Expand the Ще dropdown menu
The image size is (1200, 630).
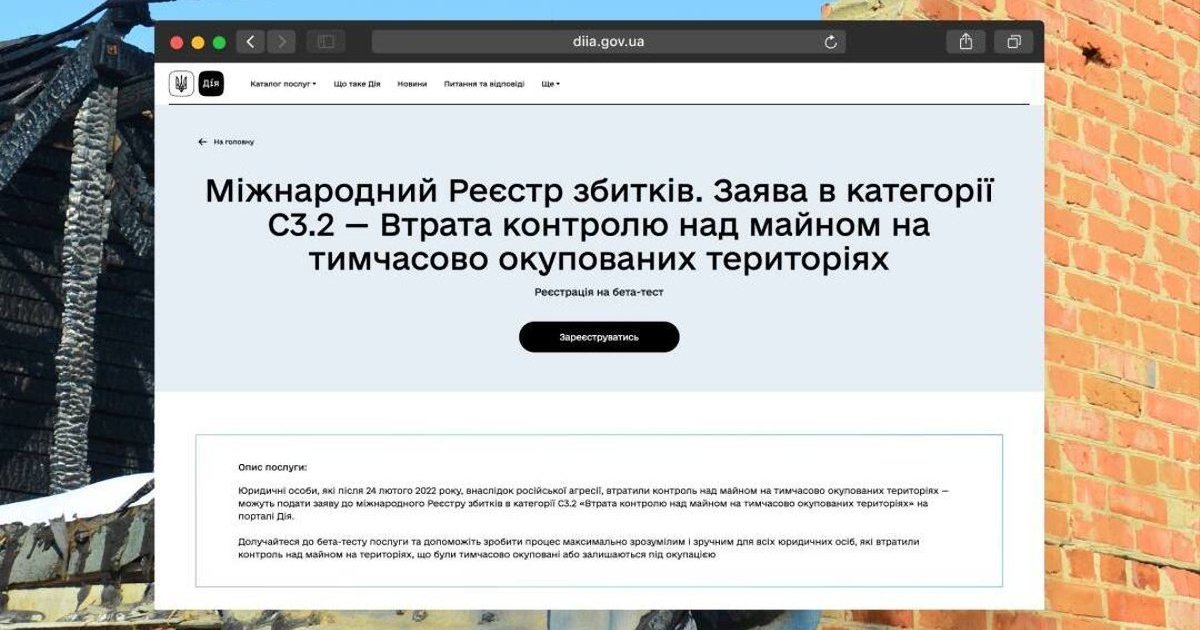click(550, 84)
